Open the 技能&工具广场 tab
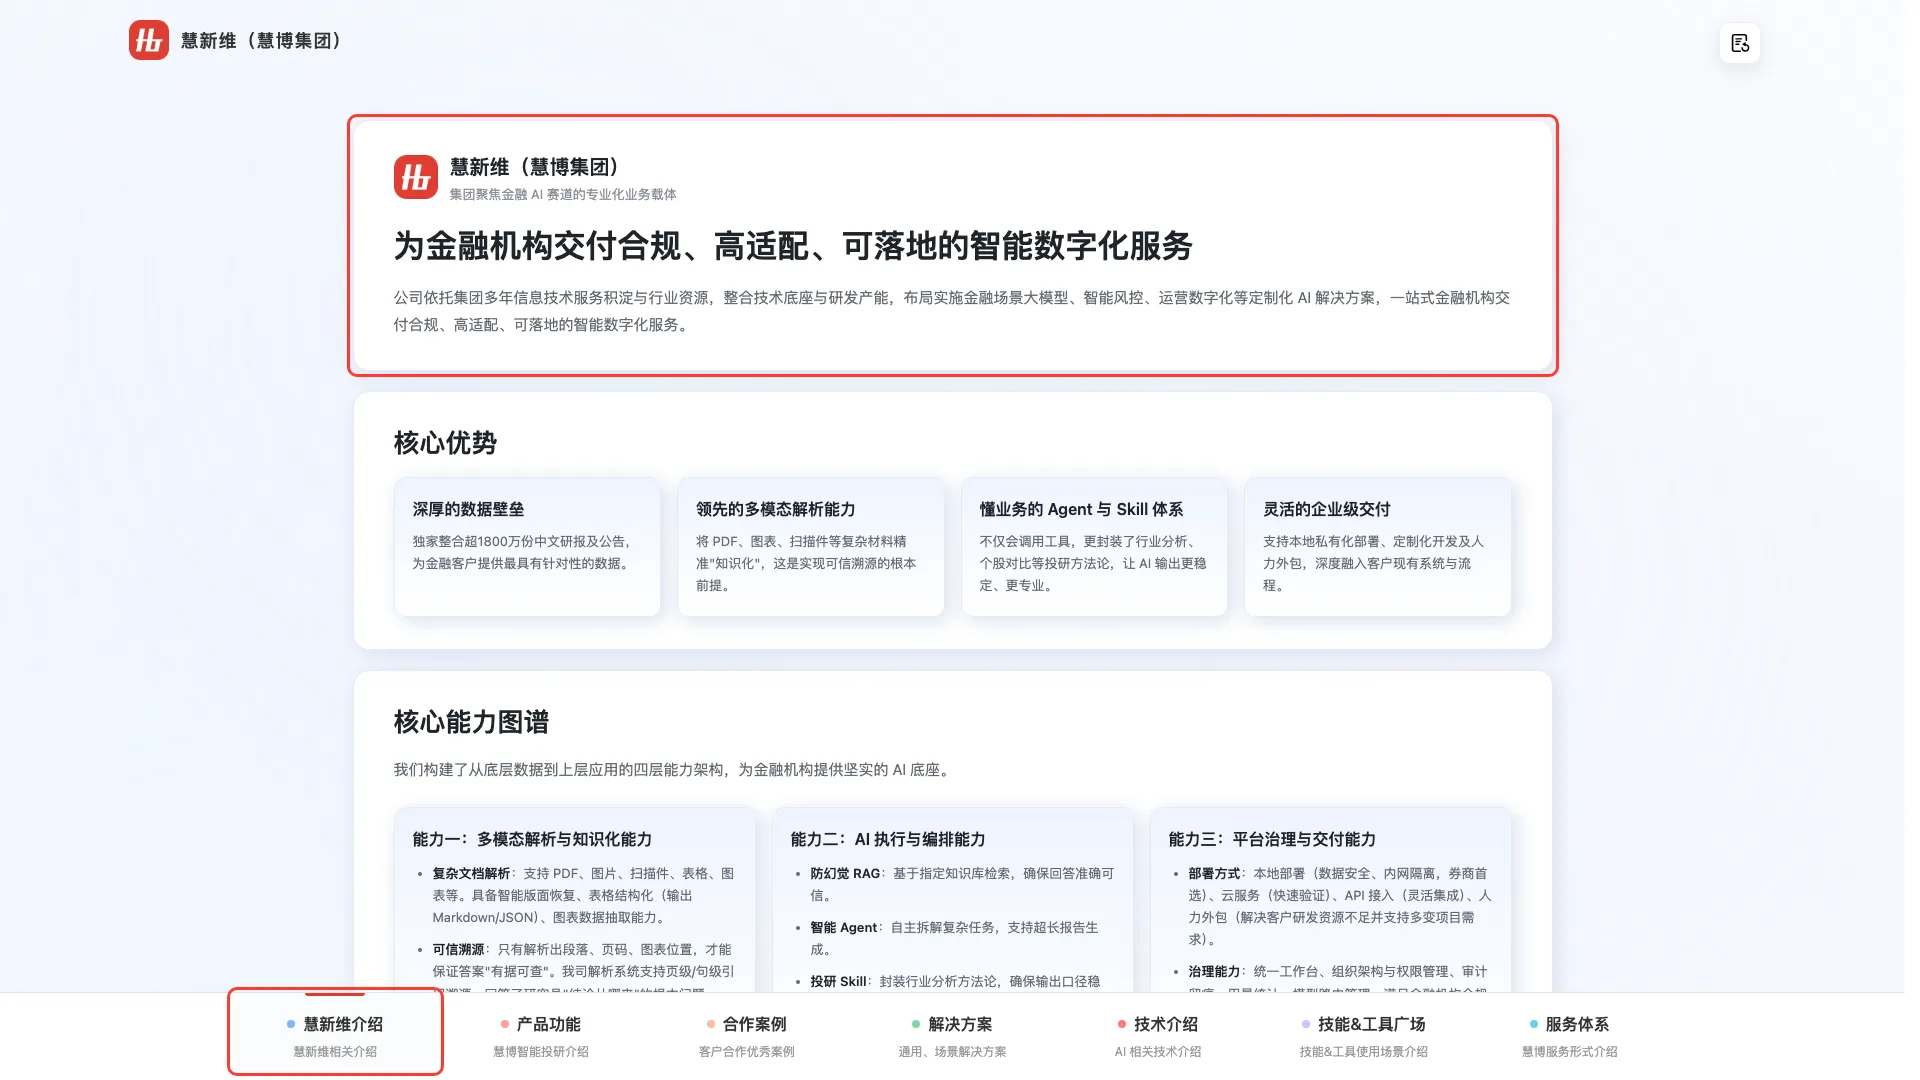Image resolution: width=1920 pixels, height=1080 pixels. tap(1364, 1036)
